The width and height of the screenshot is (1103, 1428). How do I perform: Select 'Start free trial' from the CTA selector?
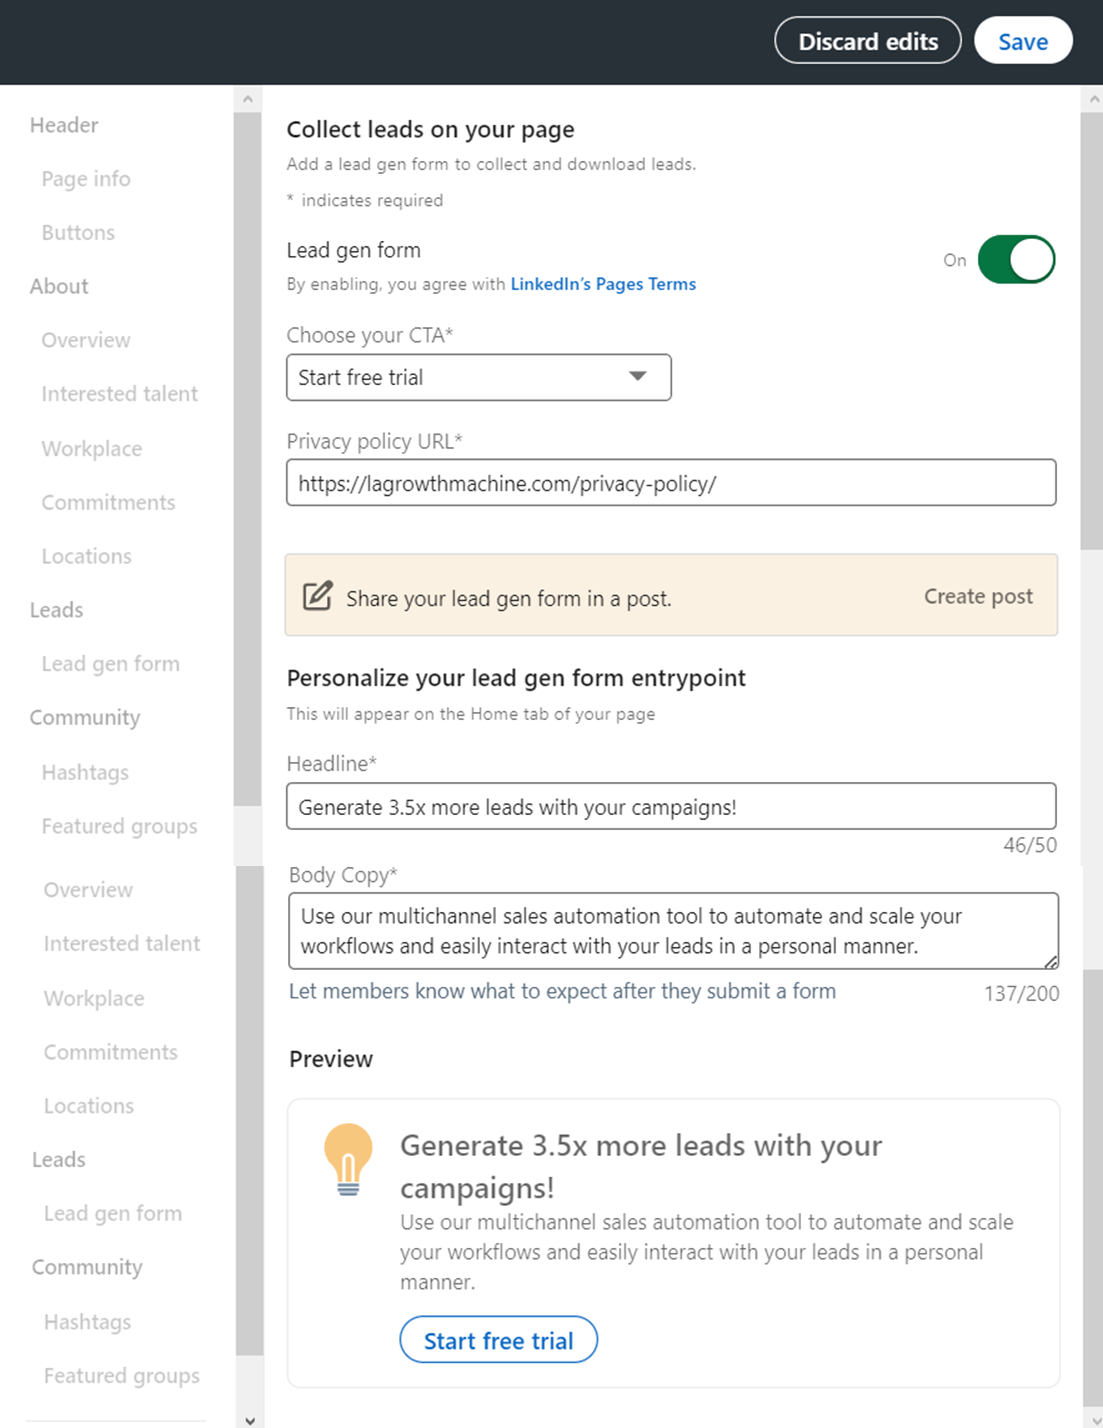pyautogui.click(x=478, y=377)
